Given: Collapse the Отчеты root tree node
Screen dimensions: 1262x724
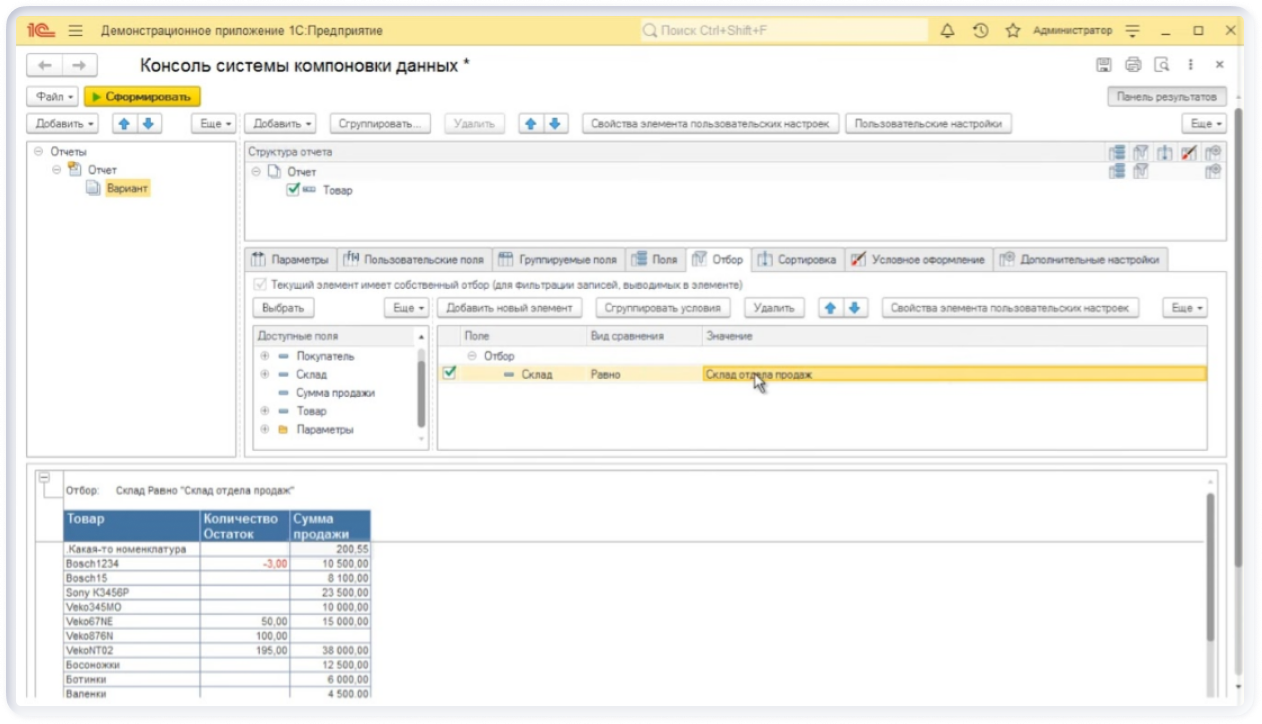Looking at the screenshot, I should coord(39,152).
